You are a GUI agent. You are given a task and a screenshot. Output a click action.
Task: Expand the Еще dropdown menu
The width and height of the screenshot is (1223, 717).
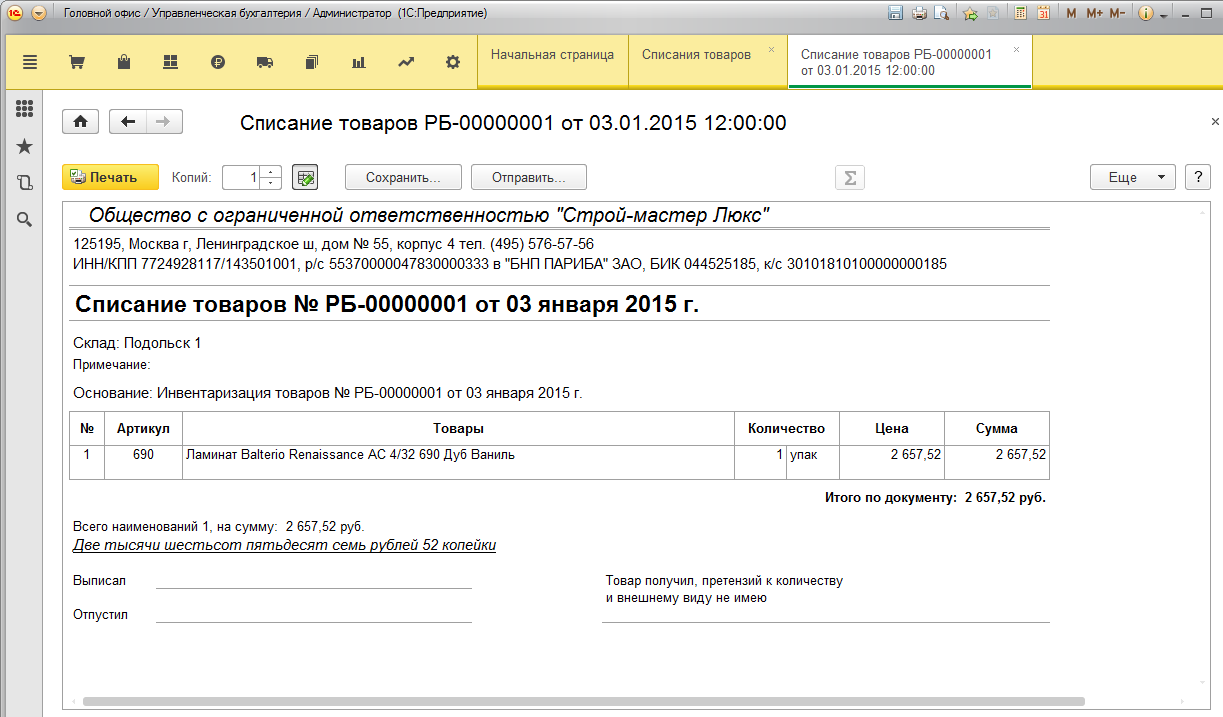[1131, 177]
